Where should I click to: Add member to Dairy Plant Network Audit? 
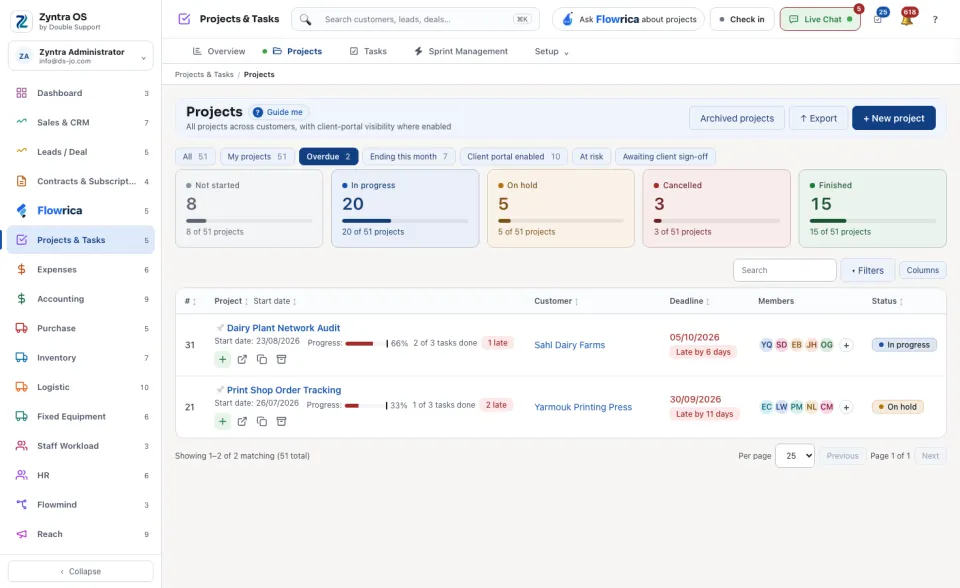pyautogui.click(x=846, y=345)
